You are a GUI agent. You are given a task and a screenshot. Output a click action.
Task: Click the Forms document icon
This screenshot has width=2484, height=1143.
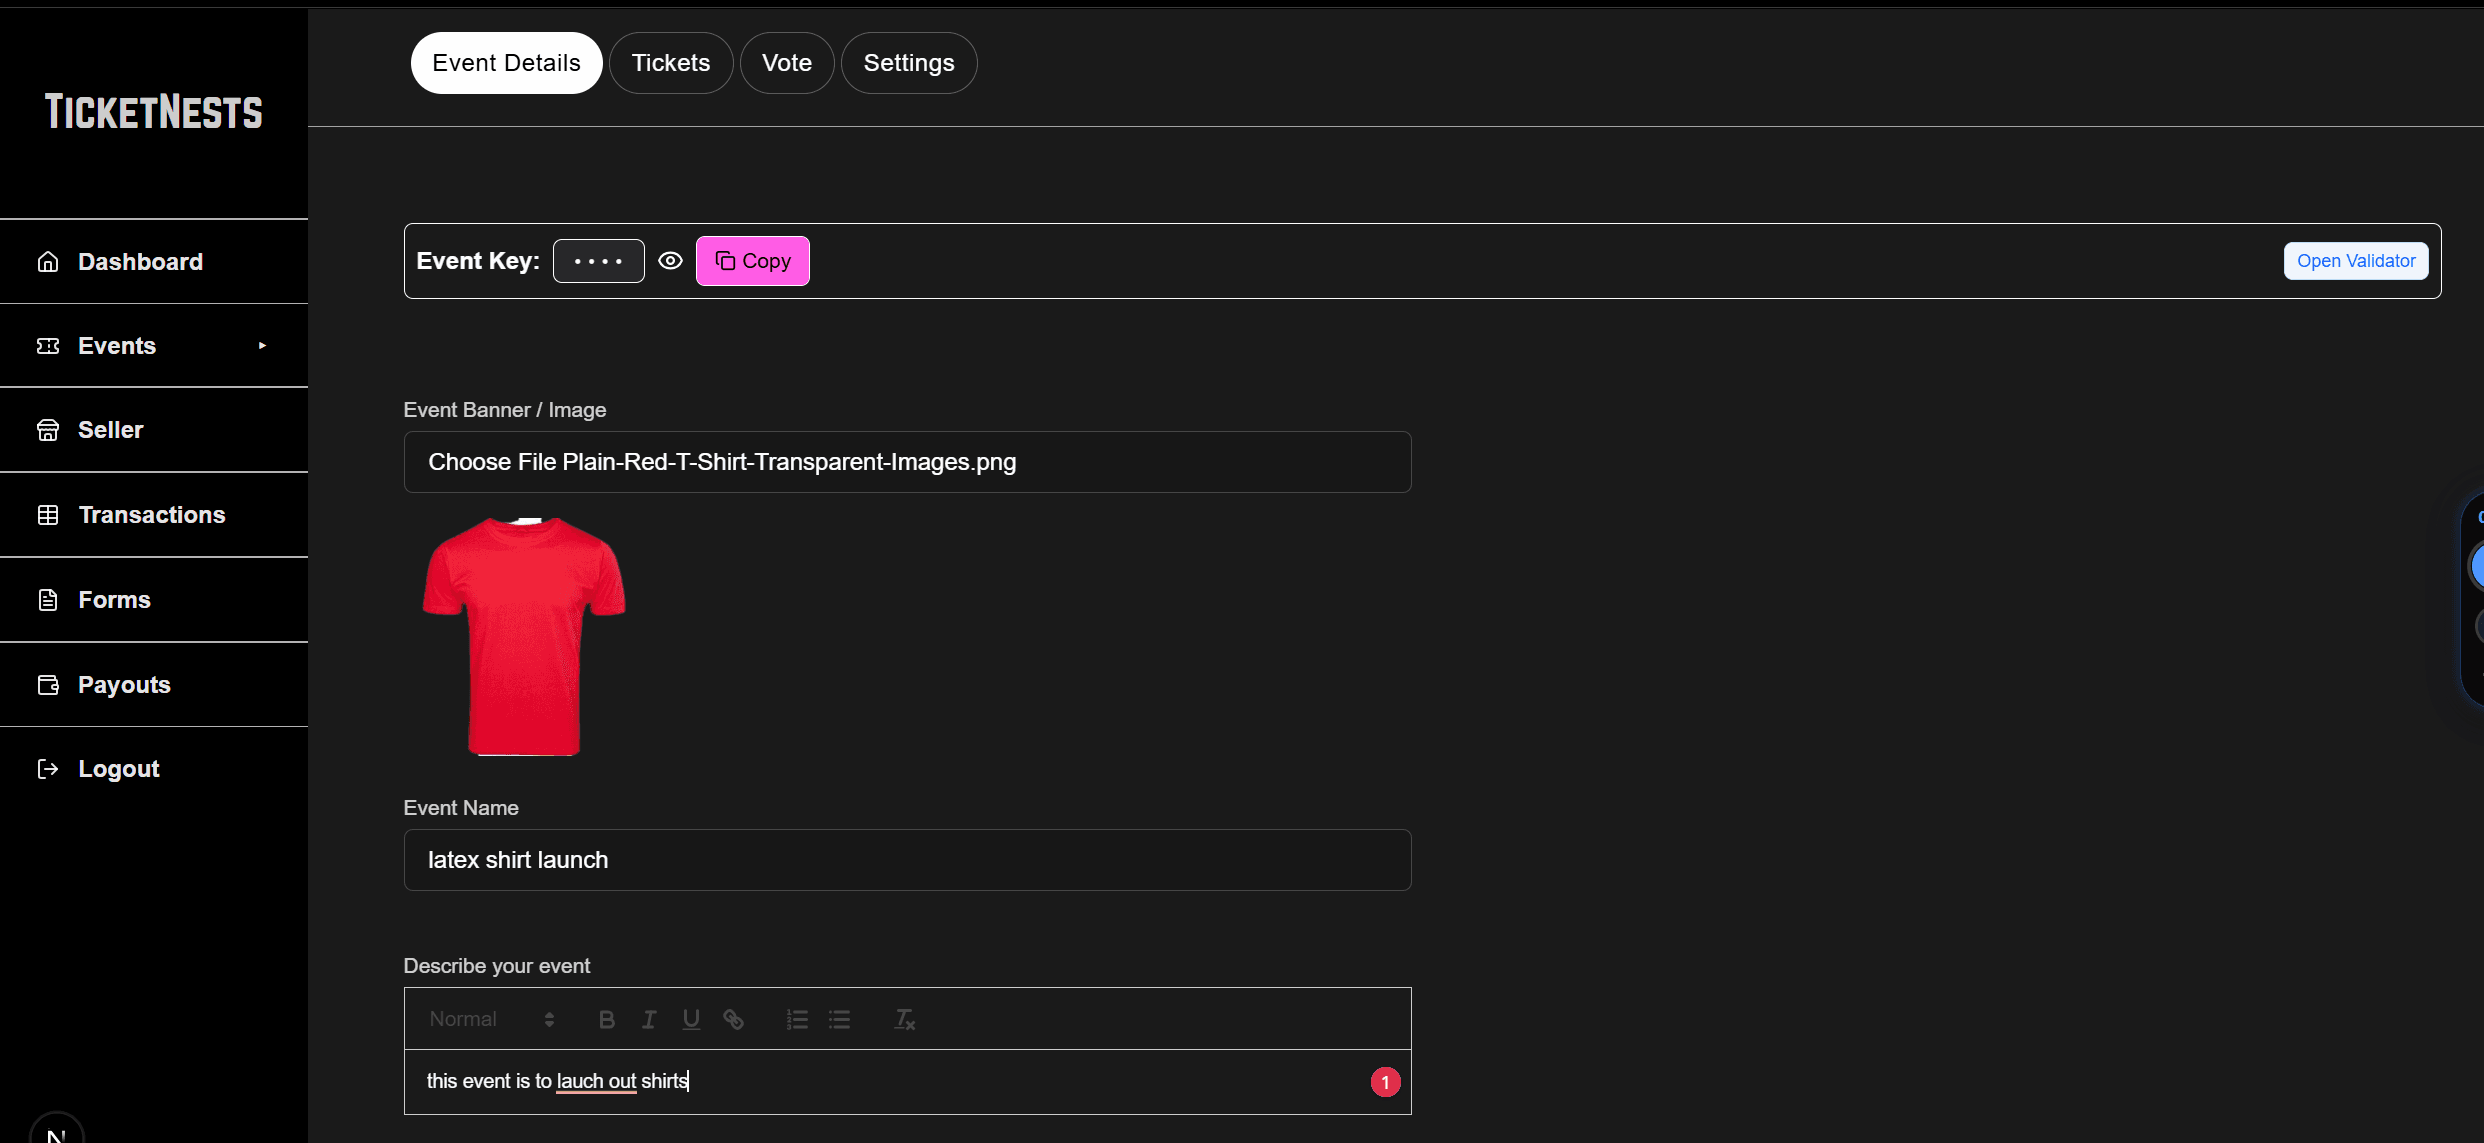coord(48,600)
